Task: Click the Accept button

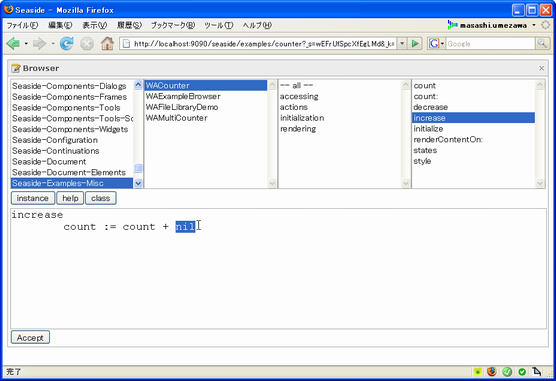Action: [30, 338]
